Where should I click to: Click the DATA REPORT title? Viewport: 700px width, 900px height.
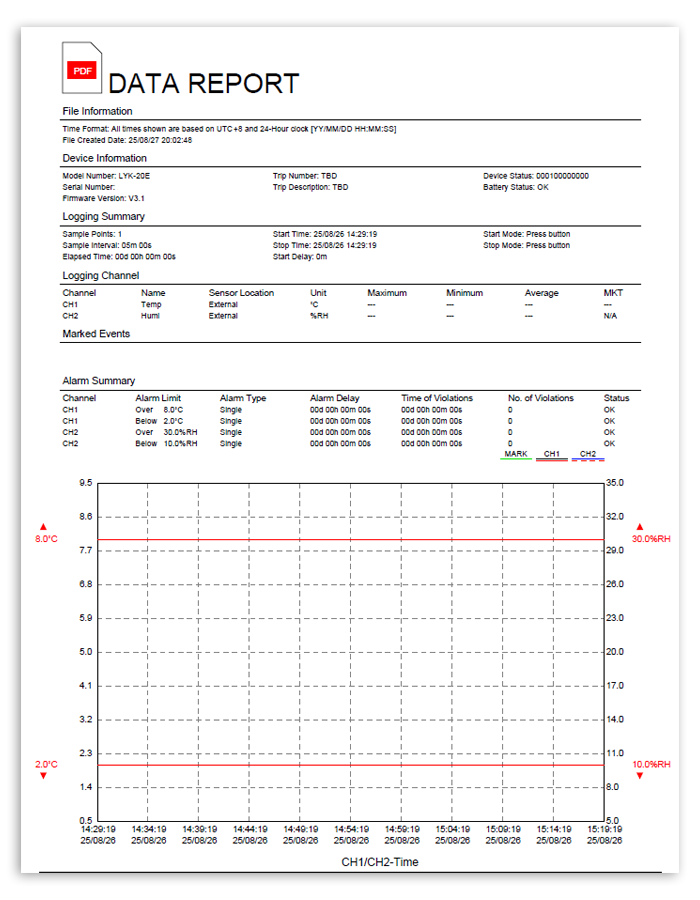pos(203,83)
